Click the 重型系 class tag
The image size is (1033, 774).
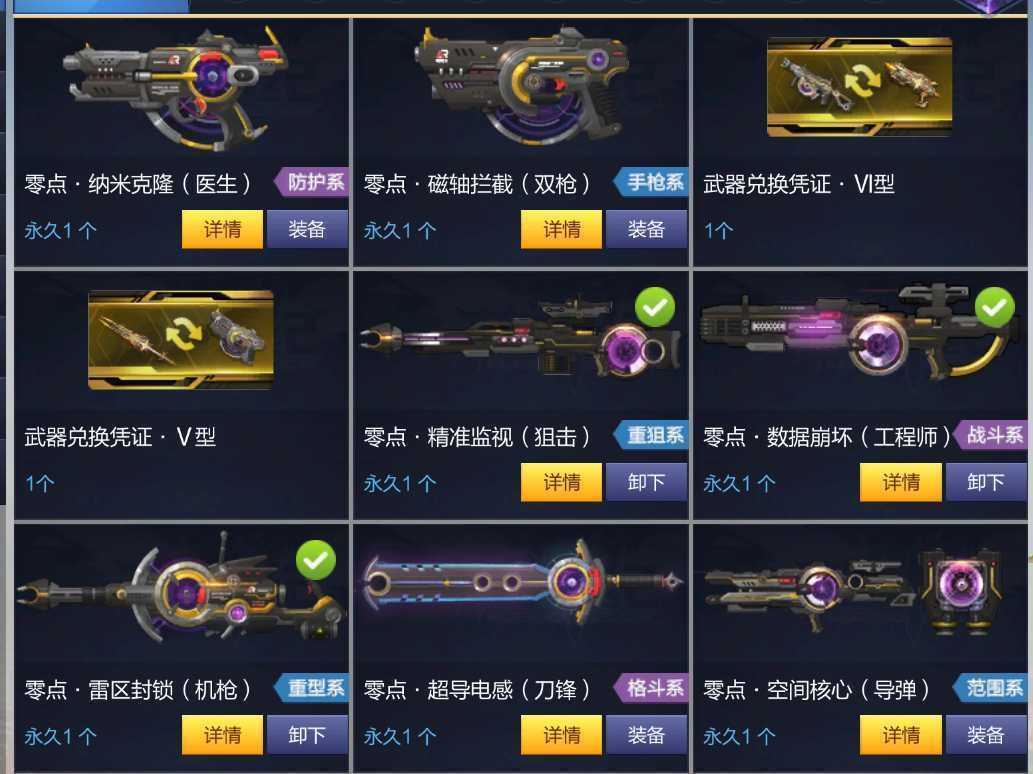312,688
